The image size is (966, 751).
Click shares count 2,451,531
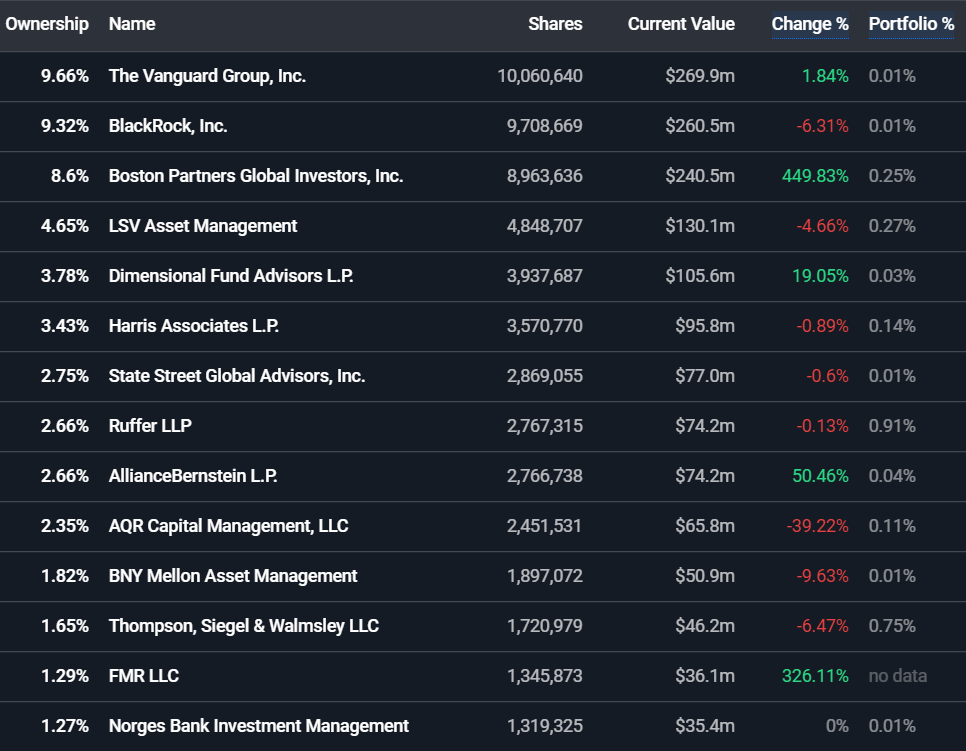click(545, 526)
